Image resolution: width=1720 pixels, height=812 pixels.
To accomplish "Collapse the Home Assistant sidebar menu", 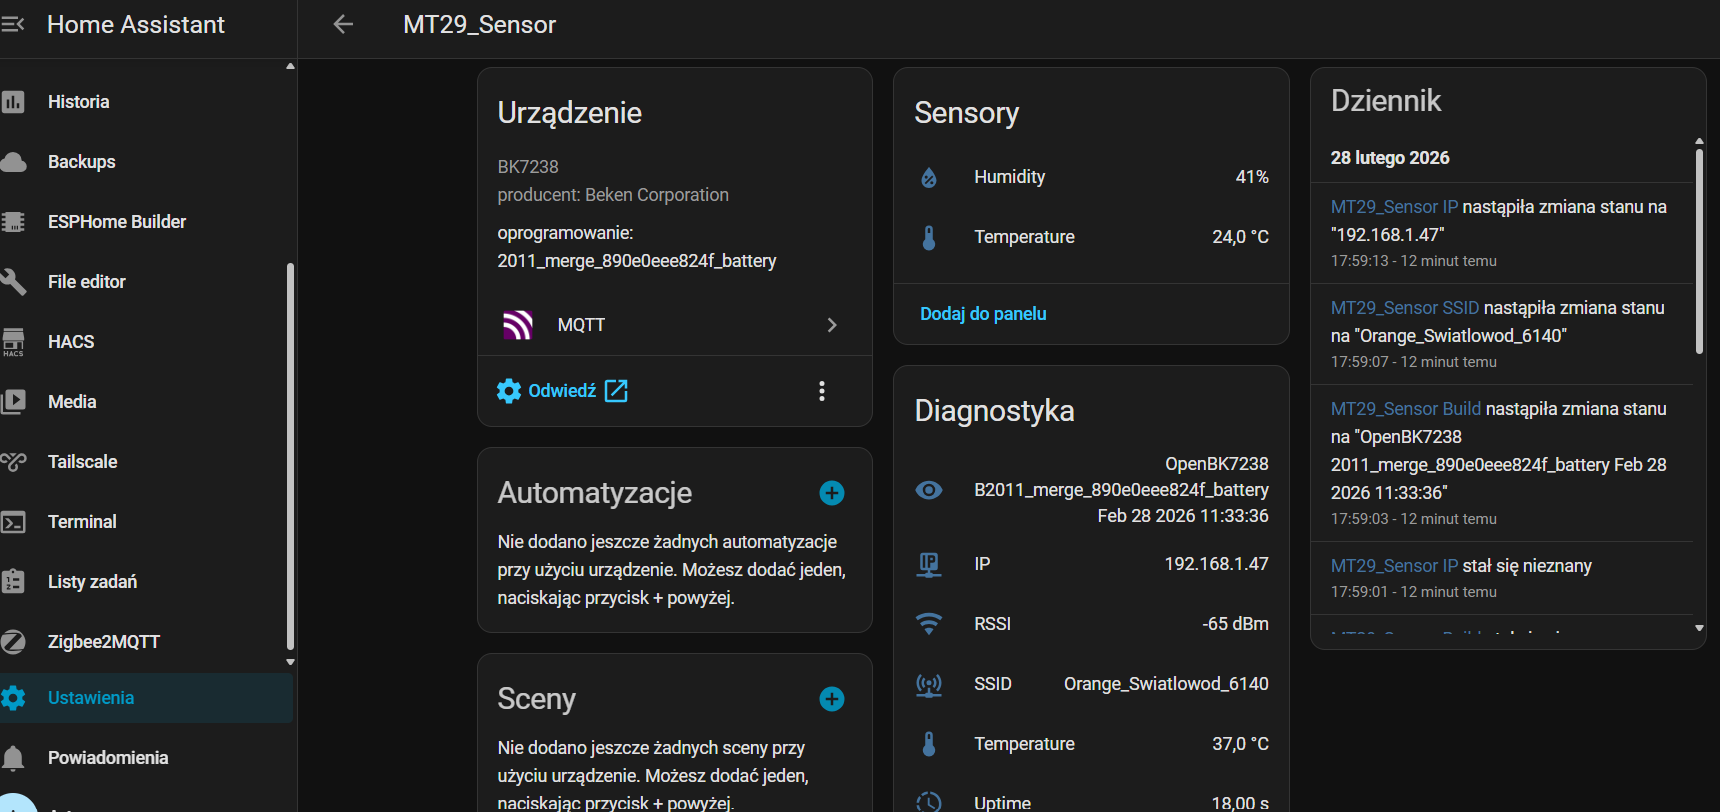I will pos(13,24).
